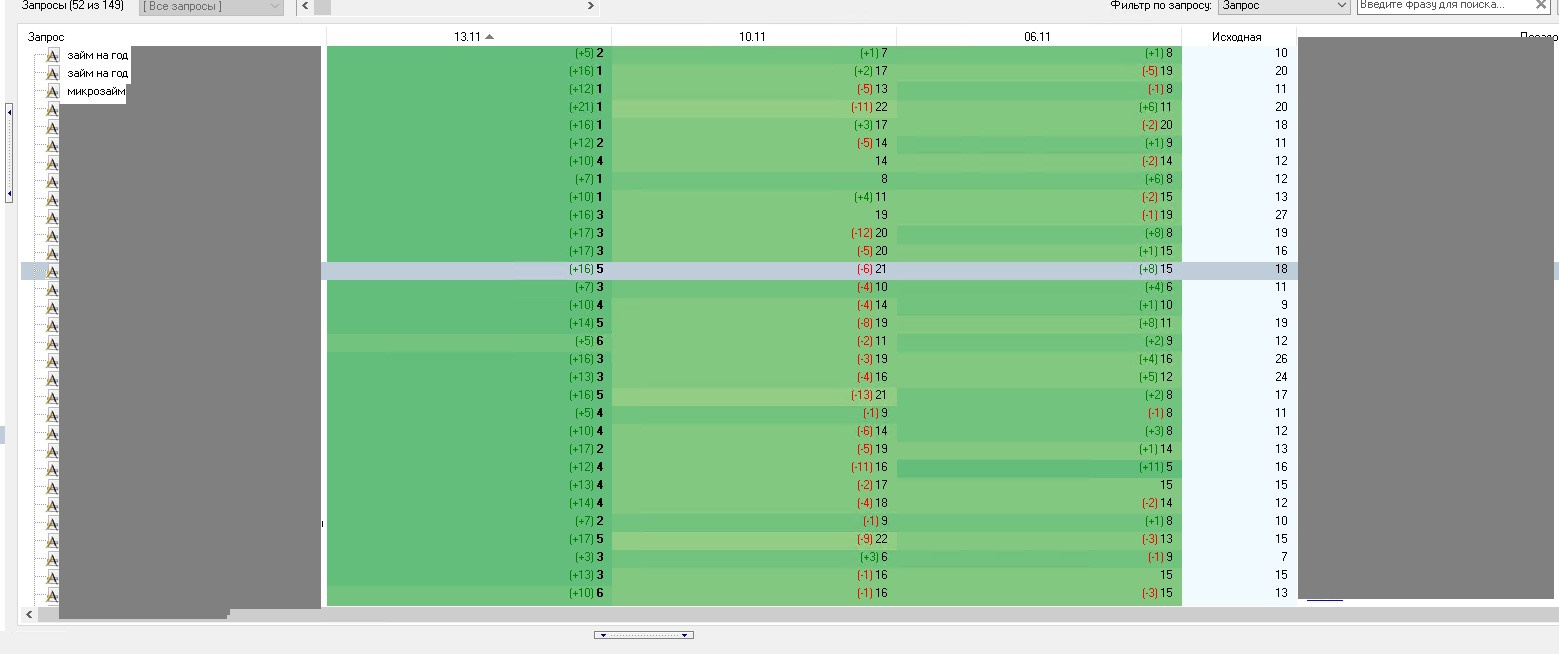Click the (+4) 16 cell in 06.11 column
Image resolution: width=1559 pixels, height=654 pixels.
[x=1039, y=359]
